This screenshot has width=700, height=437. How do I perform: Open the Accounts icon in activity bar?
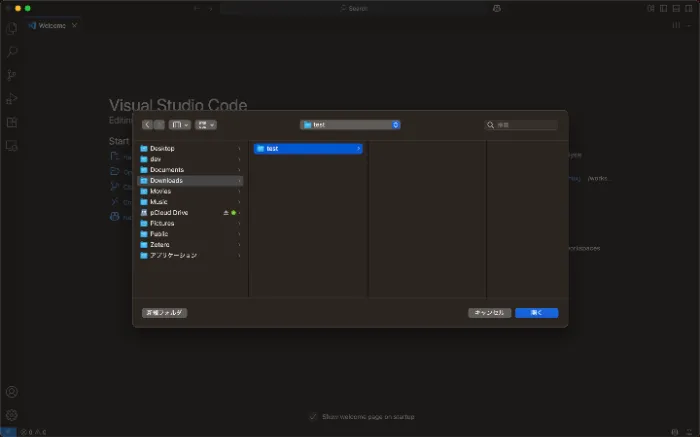(12, 392)
